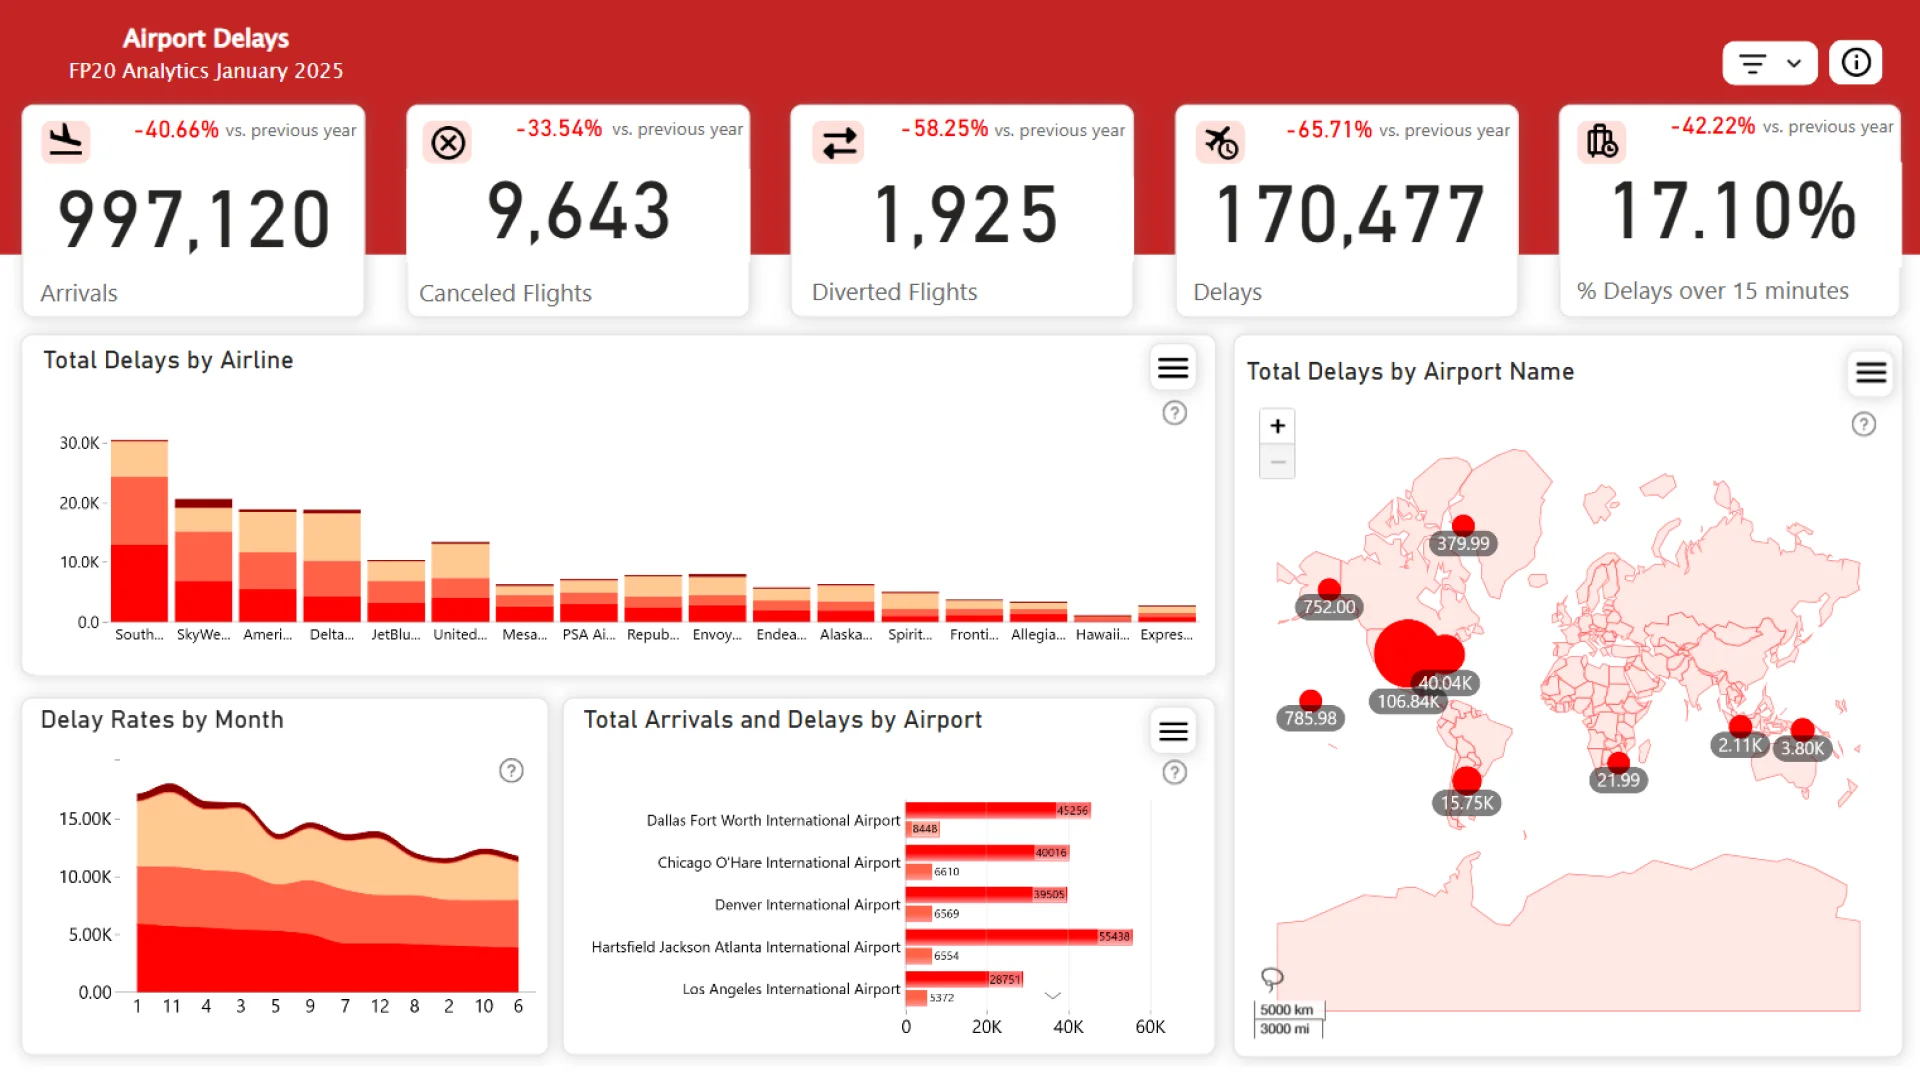Image resolution: width=1920 pixels, height=1080 pixels.
Task: Zoom in on the map with plus button
Action: (1277, 426)
